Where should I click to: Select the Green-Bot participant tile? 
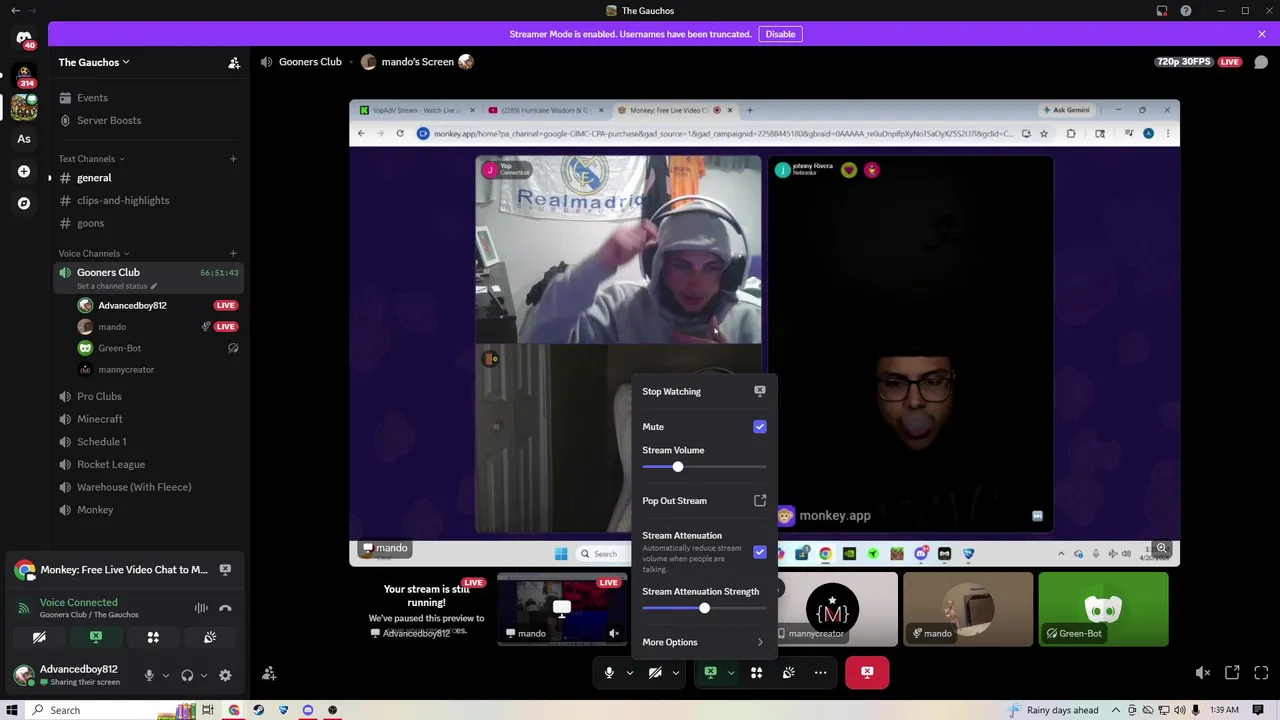click(1103, 609)
